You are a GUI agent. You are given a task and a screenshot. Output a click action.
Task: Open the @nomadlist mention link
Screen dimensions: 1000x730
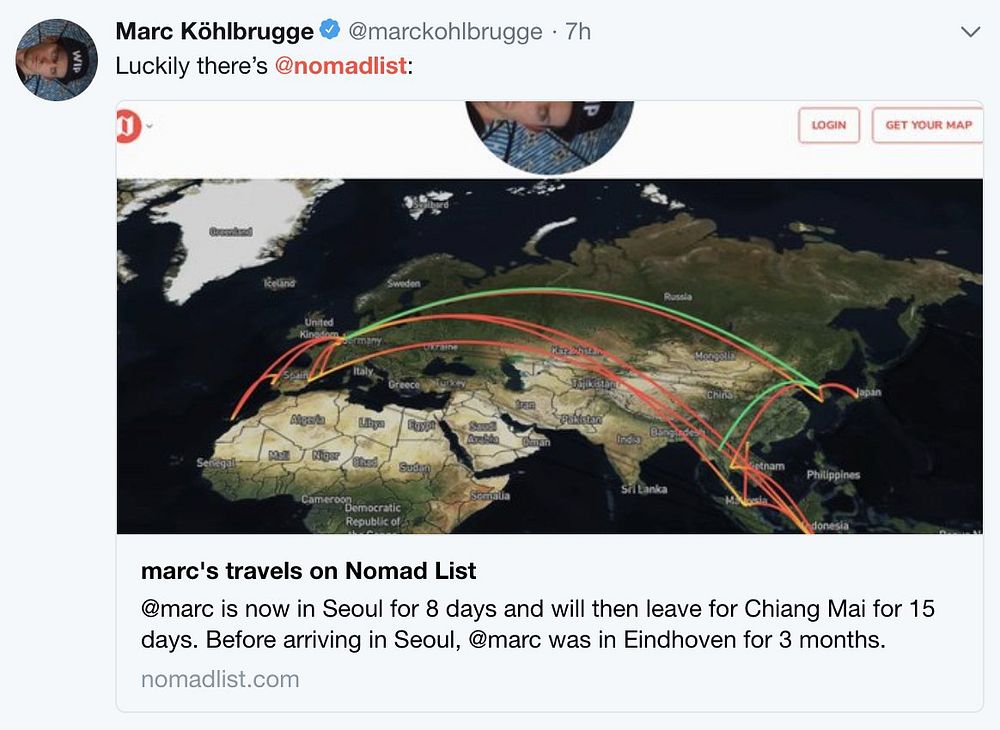341,66
